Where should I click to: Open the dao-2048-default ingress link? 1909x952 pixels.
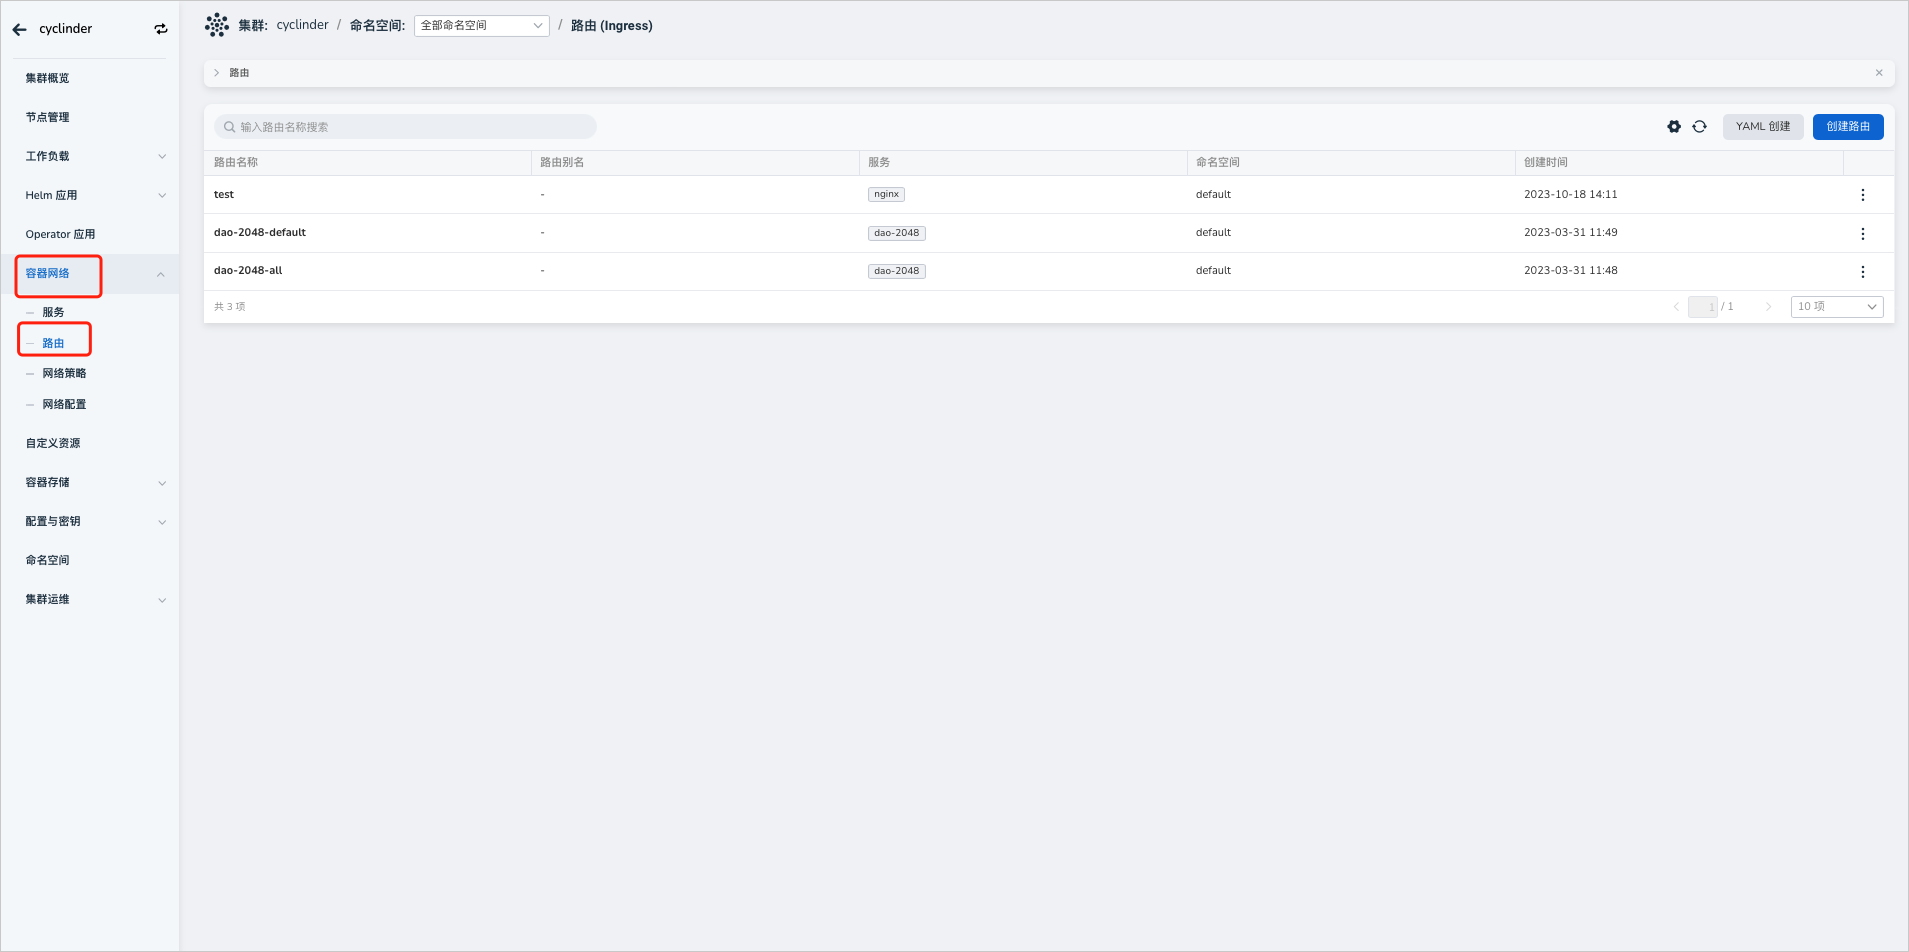(x=260, y=232)
